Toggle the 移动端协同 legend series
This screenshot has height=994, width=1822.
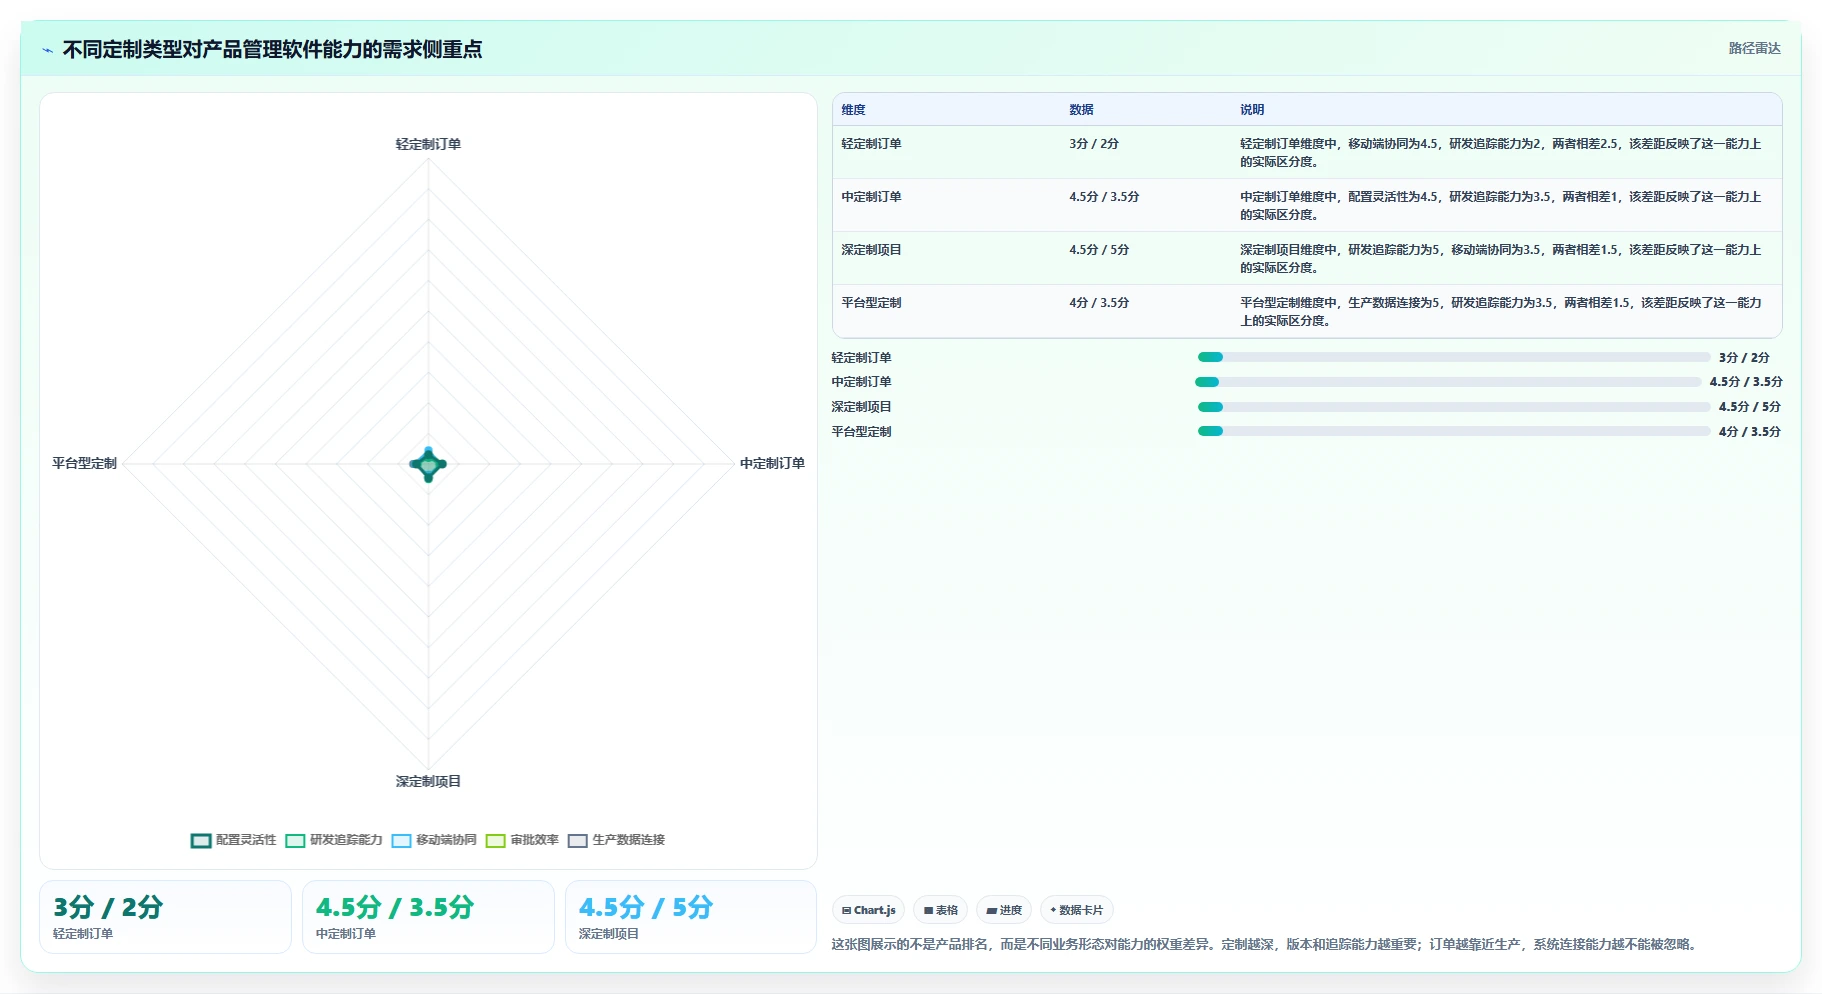point(434,840)
